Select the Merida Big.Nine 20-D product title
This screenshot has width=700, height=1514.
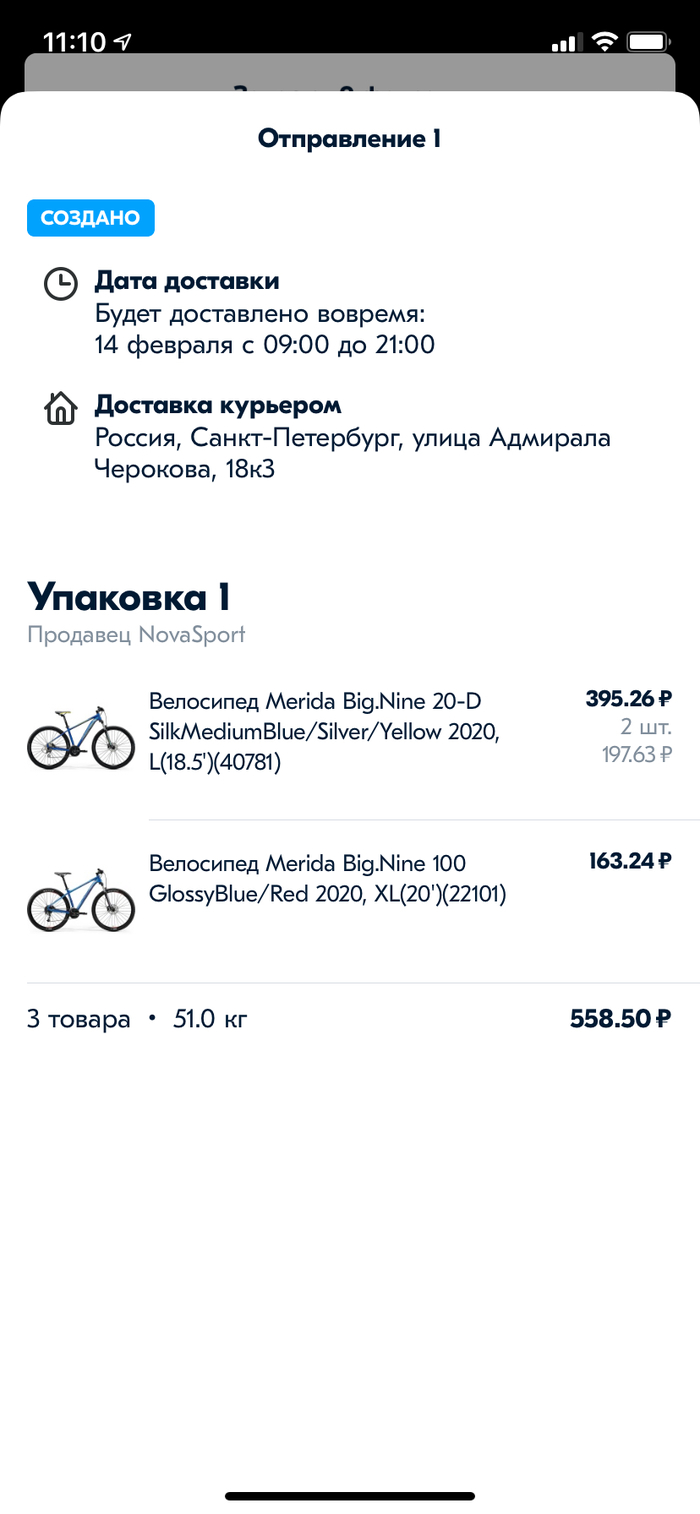[323, 732]
